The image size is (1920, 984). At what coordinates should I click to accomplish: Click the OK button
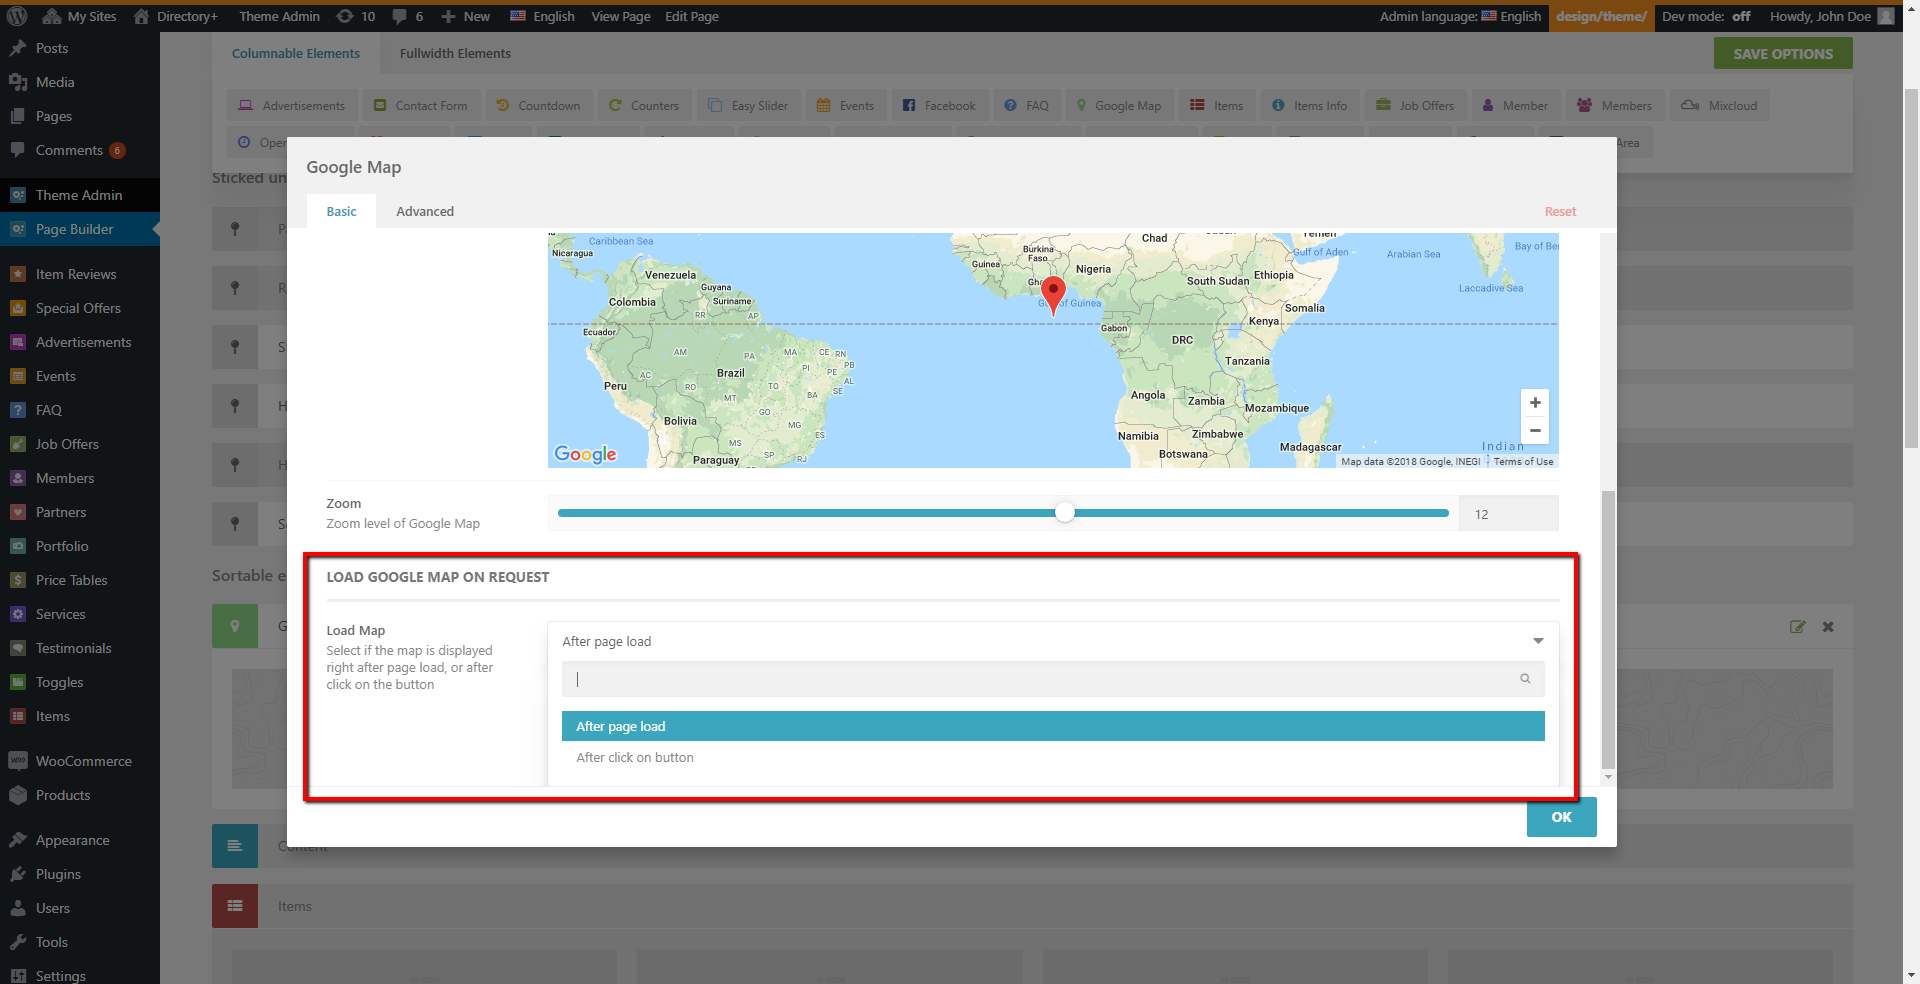(x=1561, y=817)
